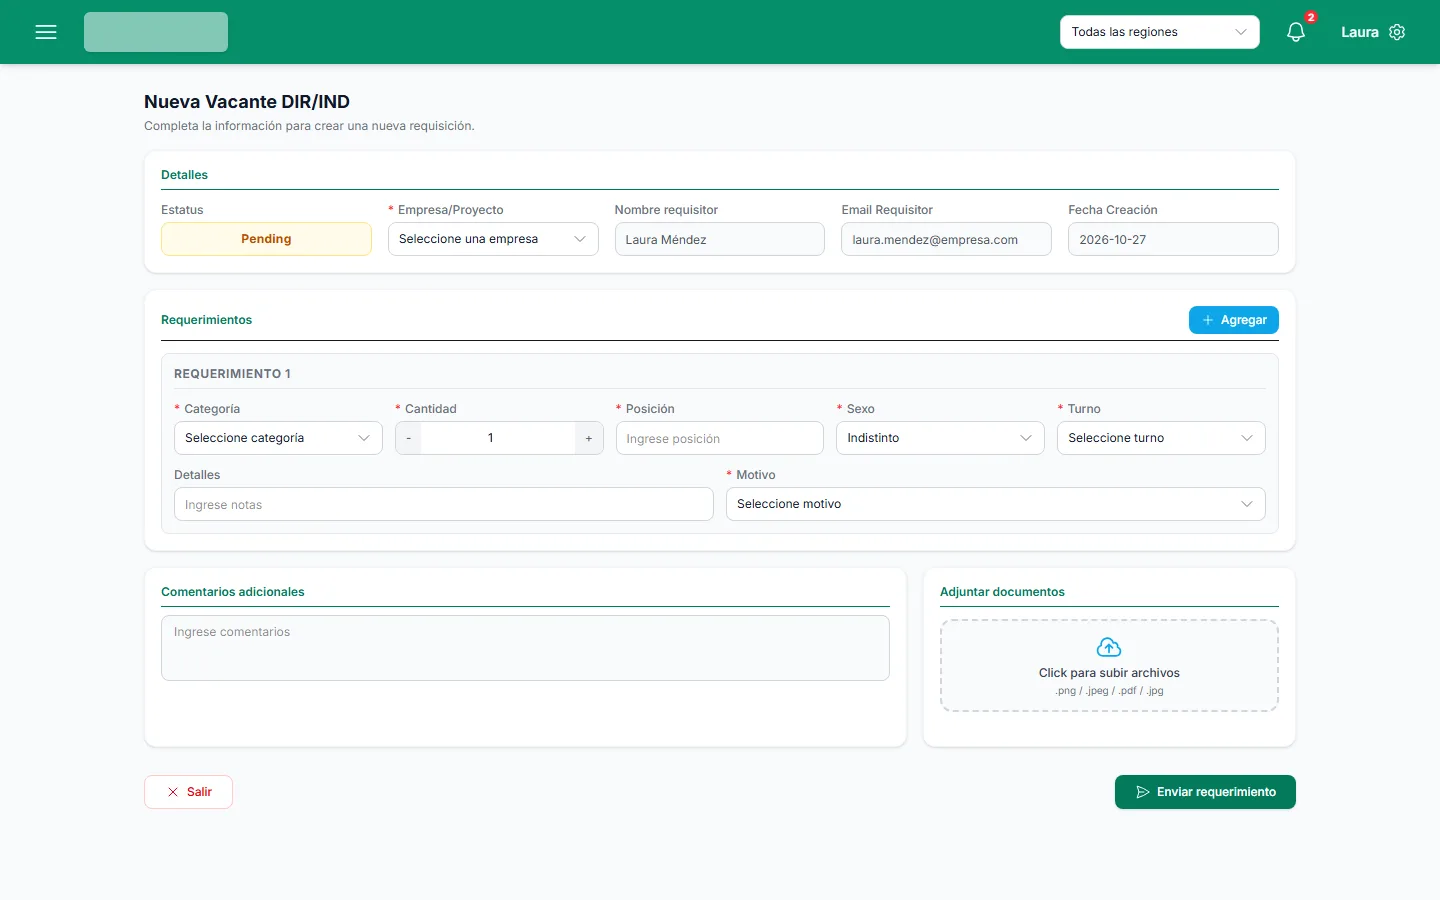The width and height of the screenshot is (1440, 900).
Task: Open the Sexo Indistinto dropdown
Action: [940, 438]
